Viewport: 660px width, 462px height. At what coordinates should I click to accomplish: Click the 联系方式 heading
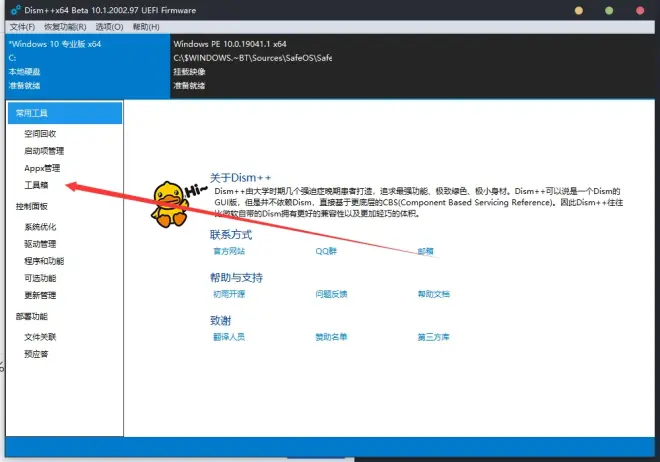coord(231,234)
